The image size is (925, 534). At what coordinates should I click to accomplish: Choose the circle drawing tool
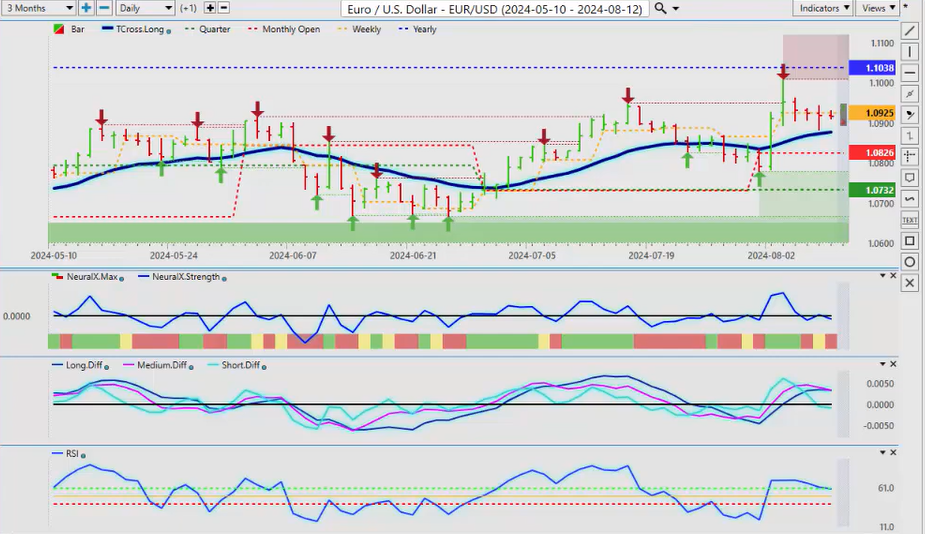[909, 261]
